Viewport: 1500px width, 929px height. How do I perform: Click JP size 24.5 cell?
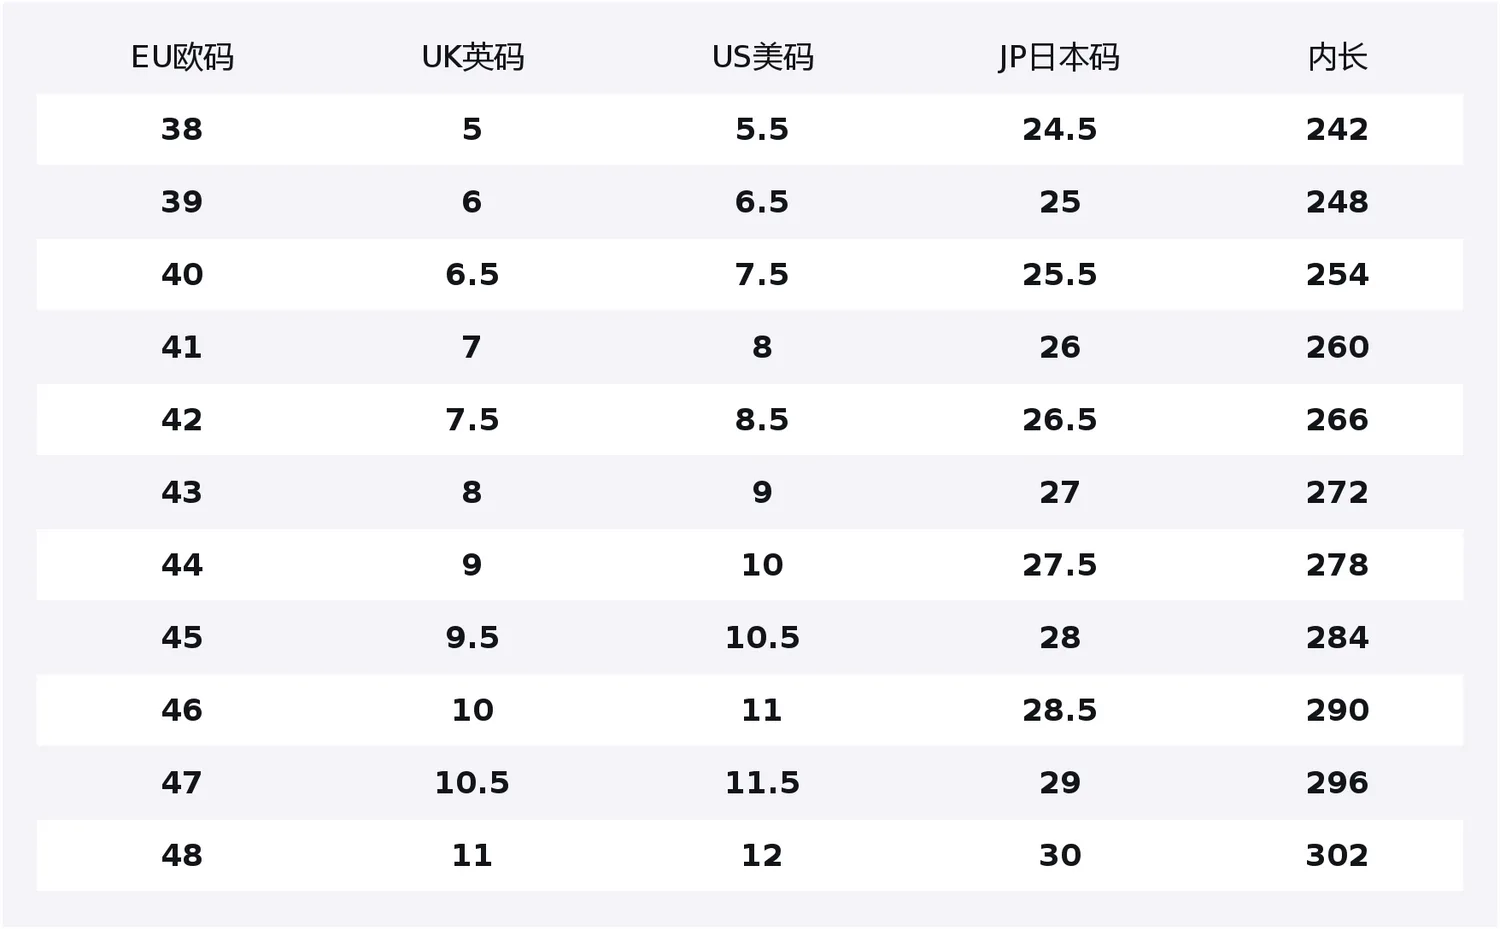coord(1059,129)
